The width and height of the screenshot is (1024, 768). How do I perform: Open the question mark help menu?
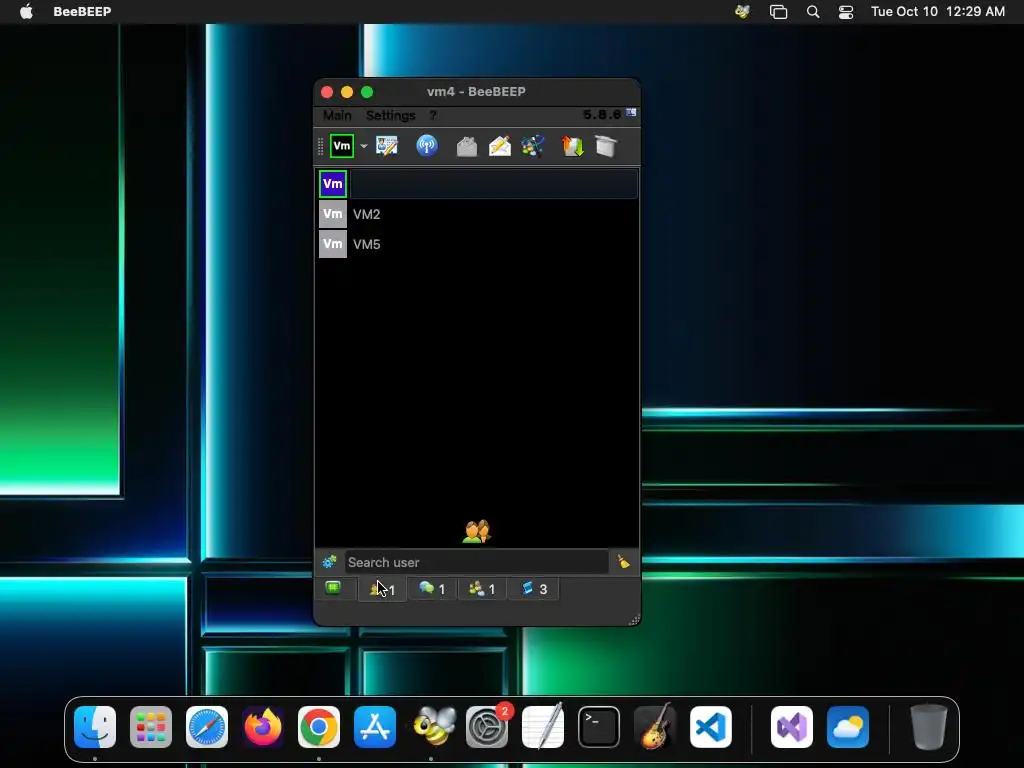433,116
